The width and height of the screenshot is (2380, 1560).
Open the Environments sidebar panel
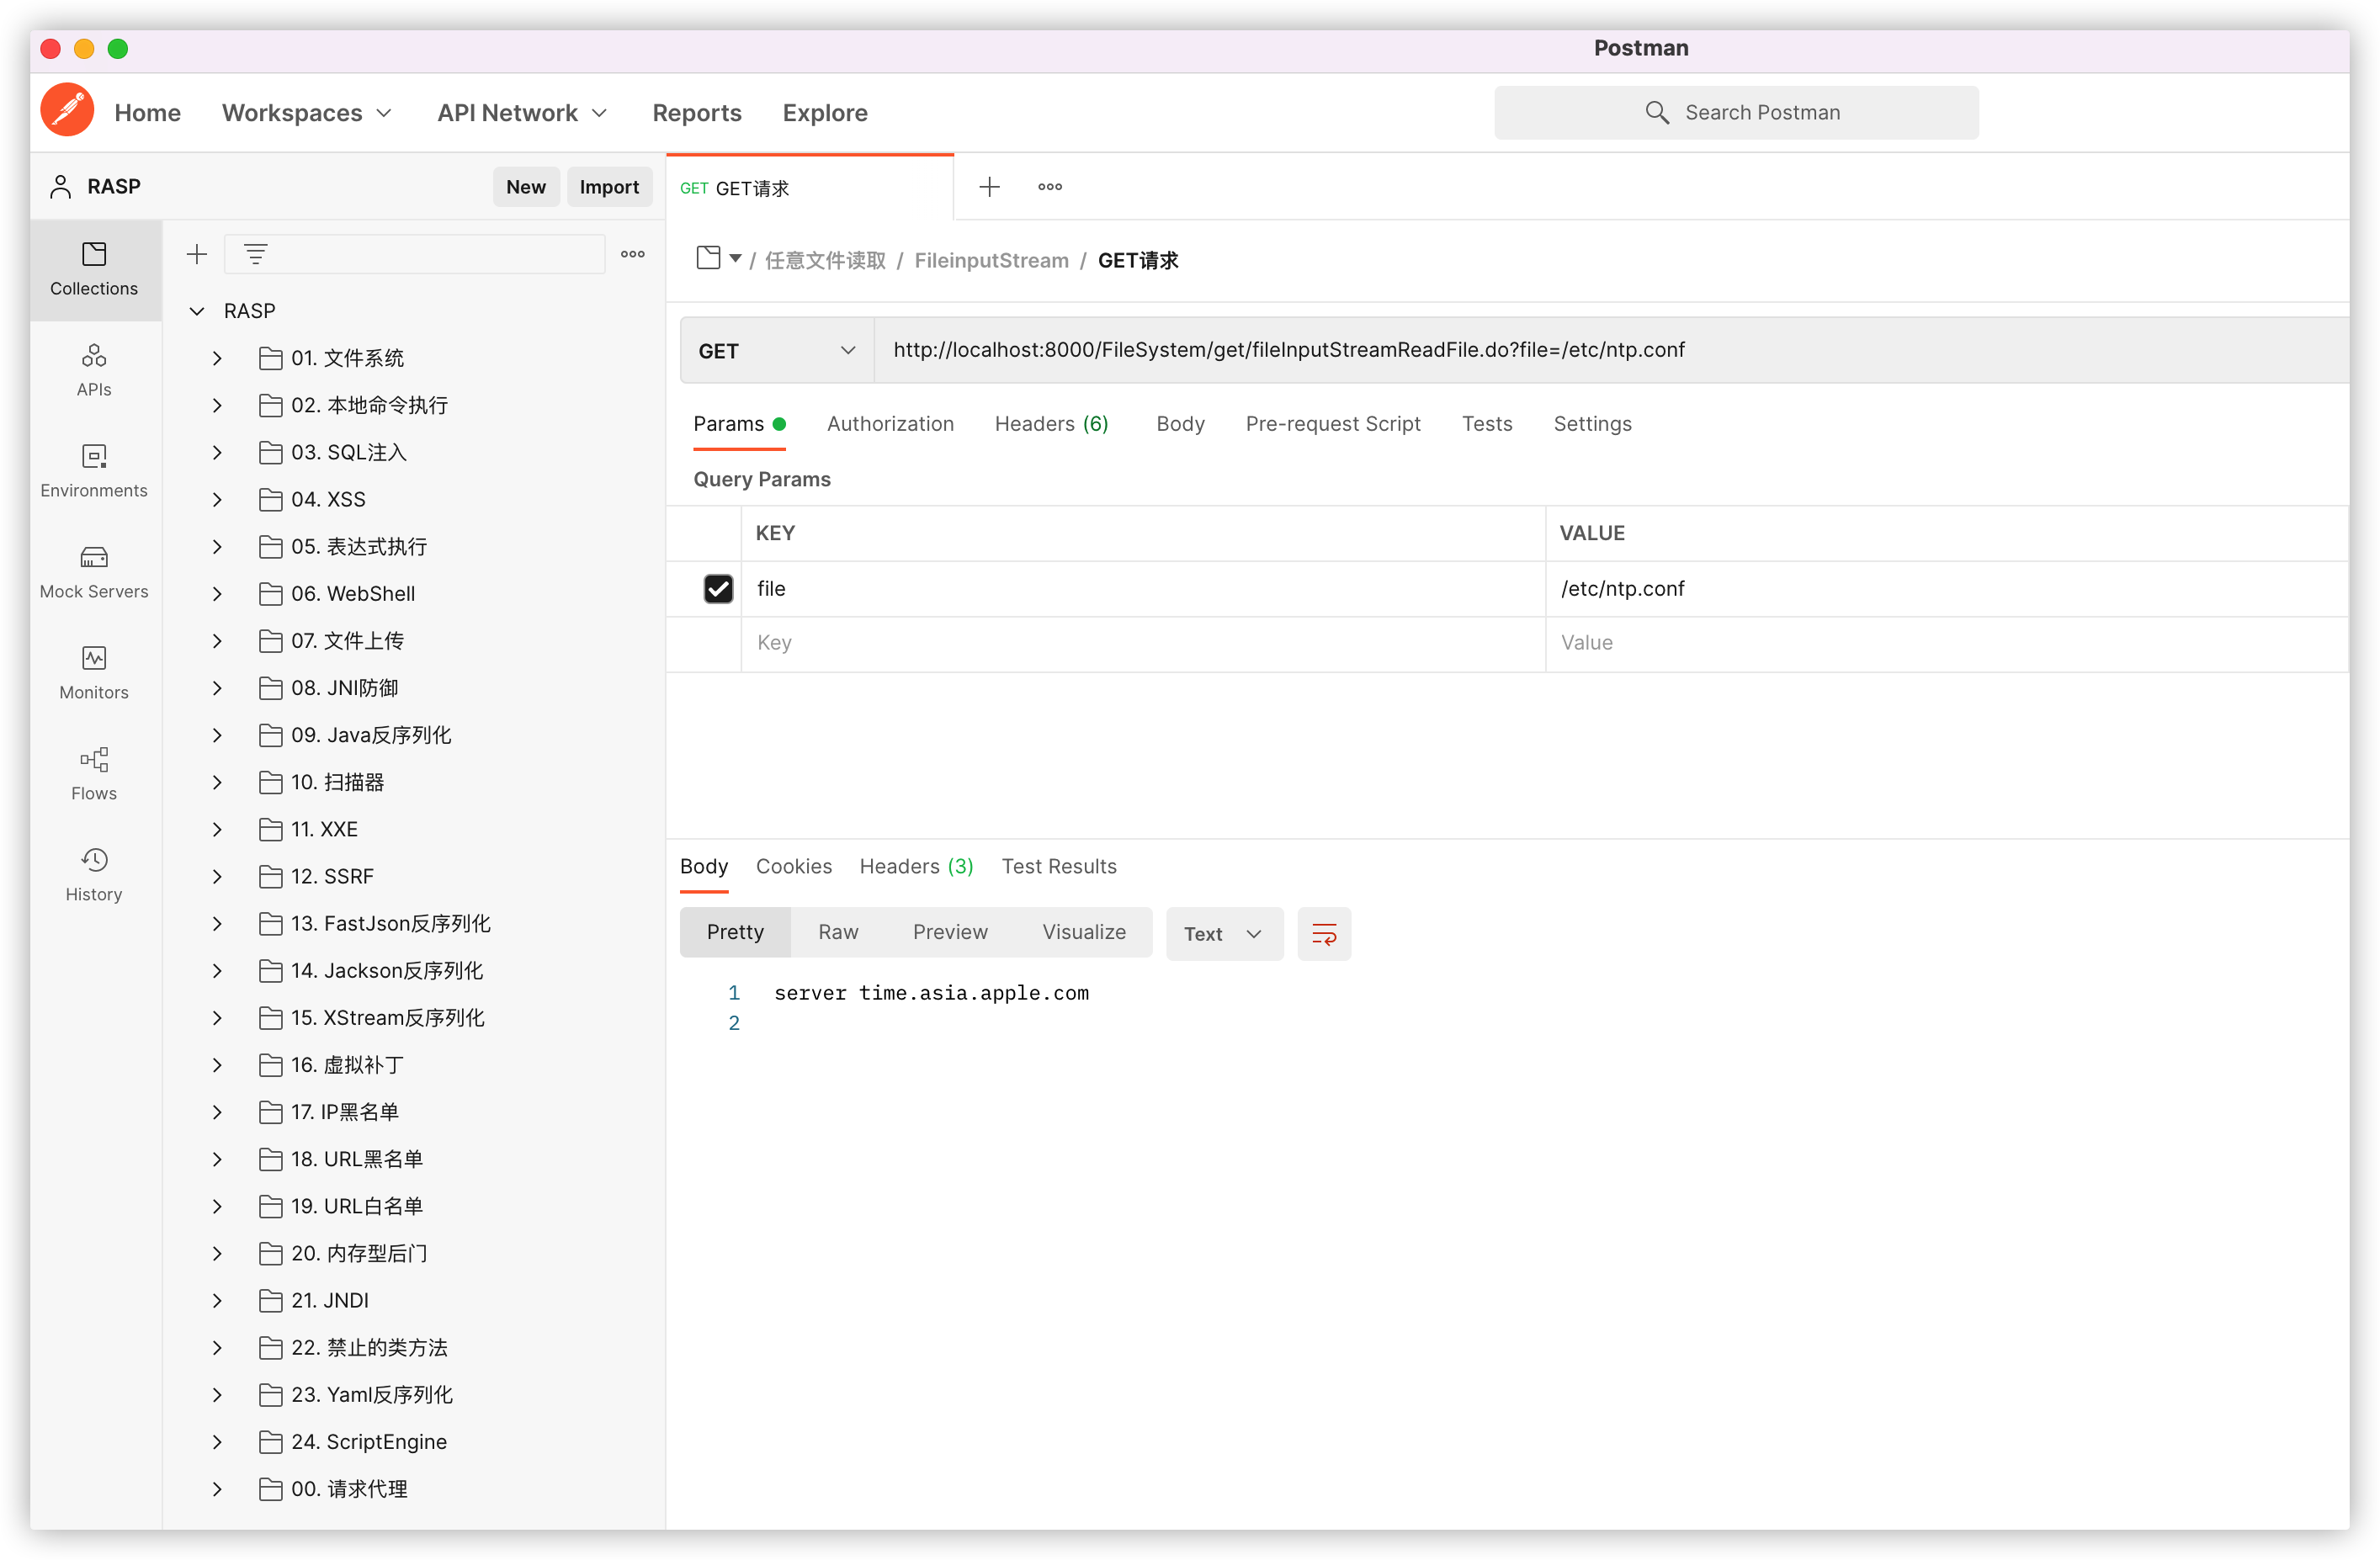pyautogui.click(x=94, y=470)
